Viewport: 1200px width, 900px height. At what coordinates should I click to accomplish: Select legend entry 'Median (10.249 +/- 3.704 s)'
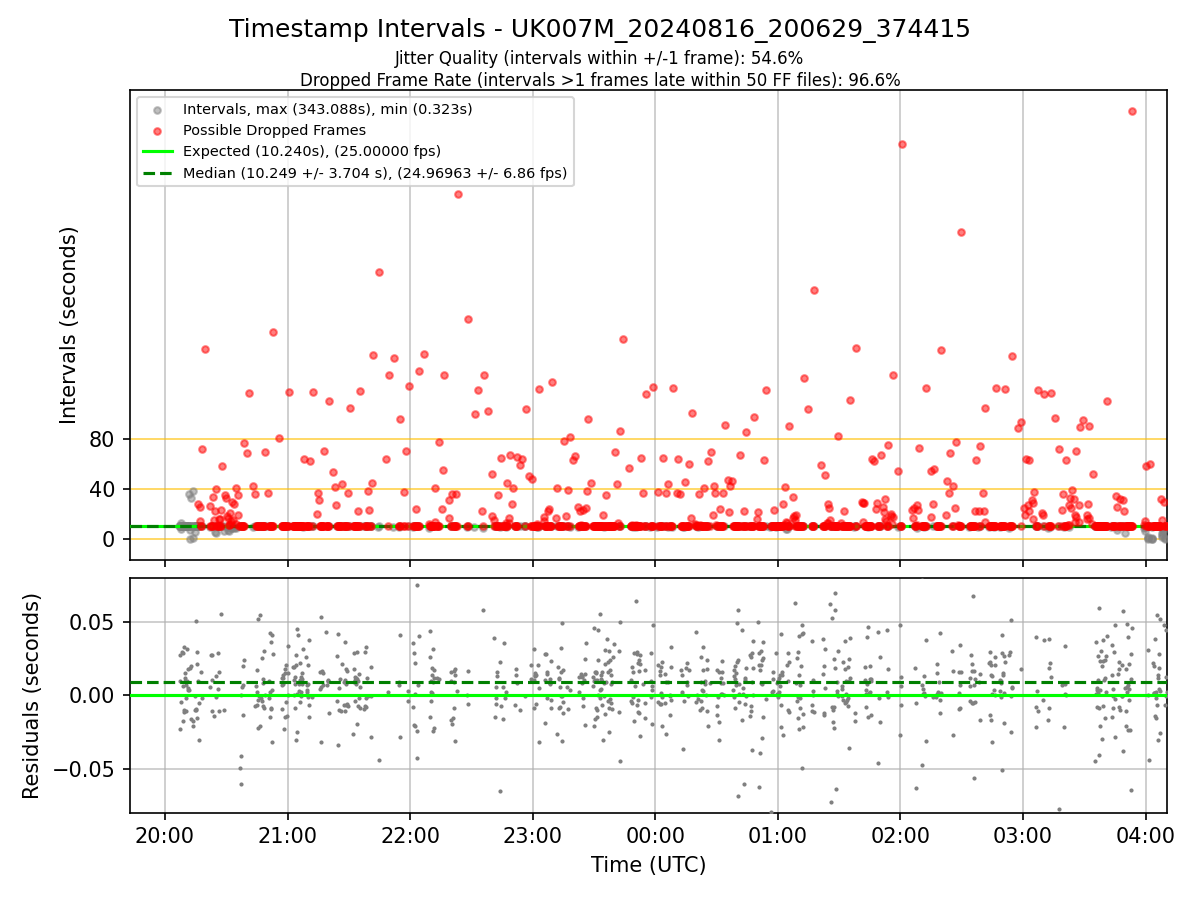pyautogui.click(x=375, y=174)
